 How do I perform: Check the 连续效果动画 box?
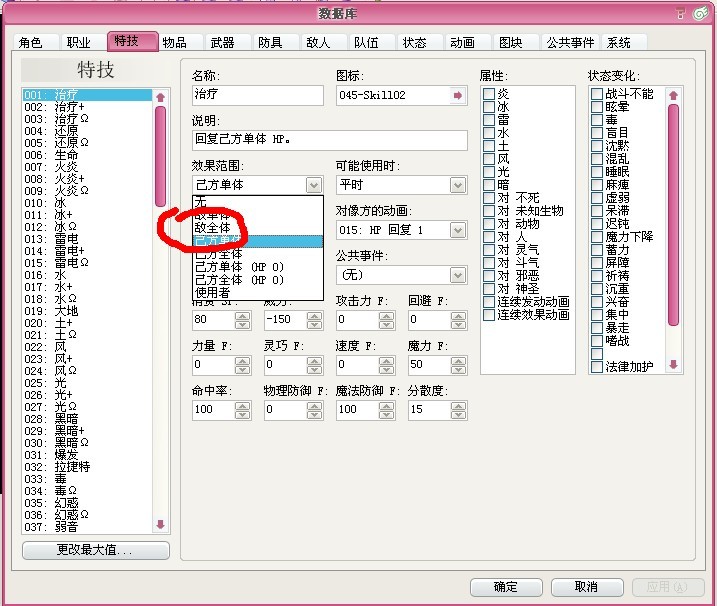click(489, 315)
